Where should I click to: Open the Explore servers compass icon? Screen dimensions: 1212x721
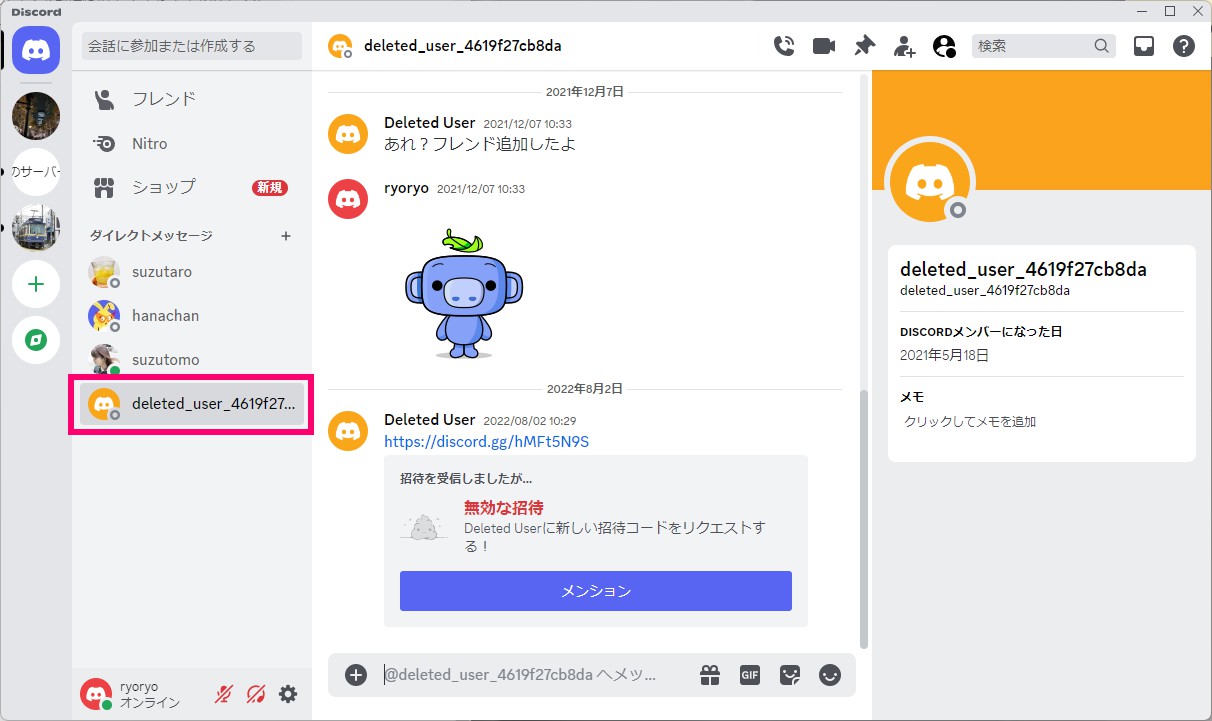click(36, 340)
